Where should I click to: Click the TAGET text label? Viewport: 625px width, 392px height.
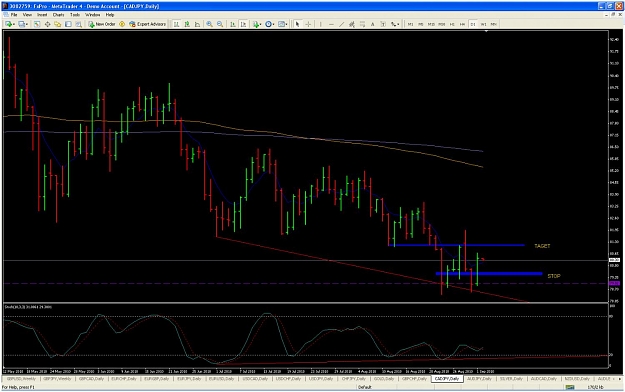coord(542,246)
